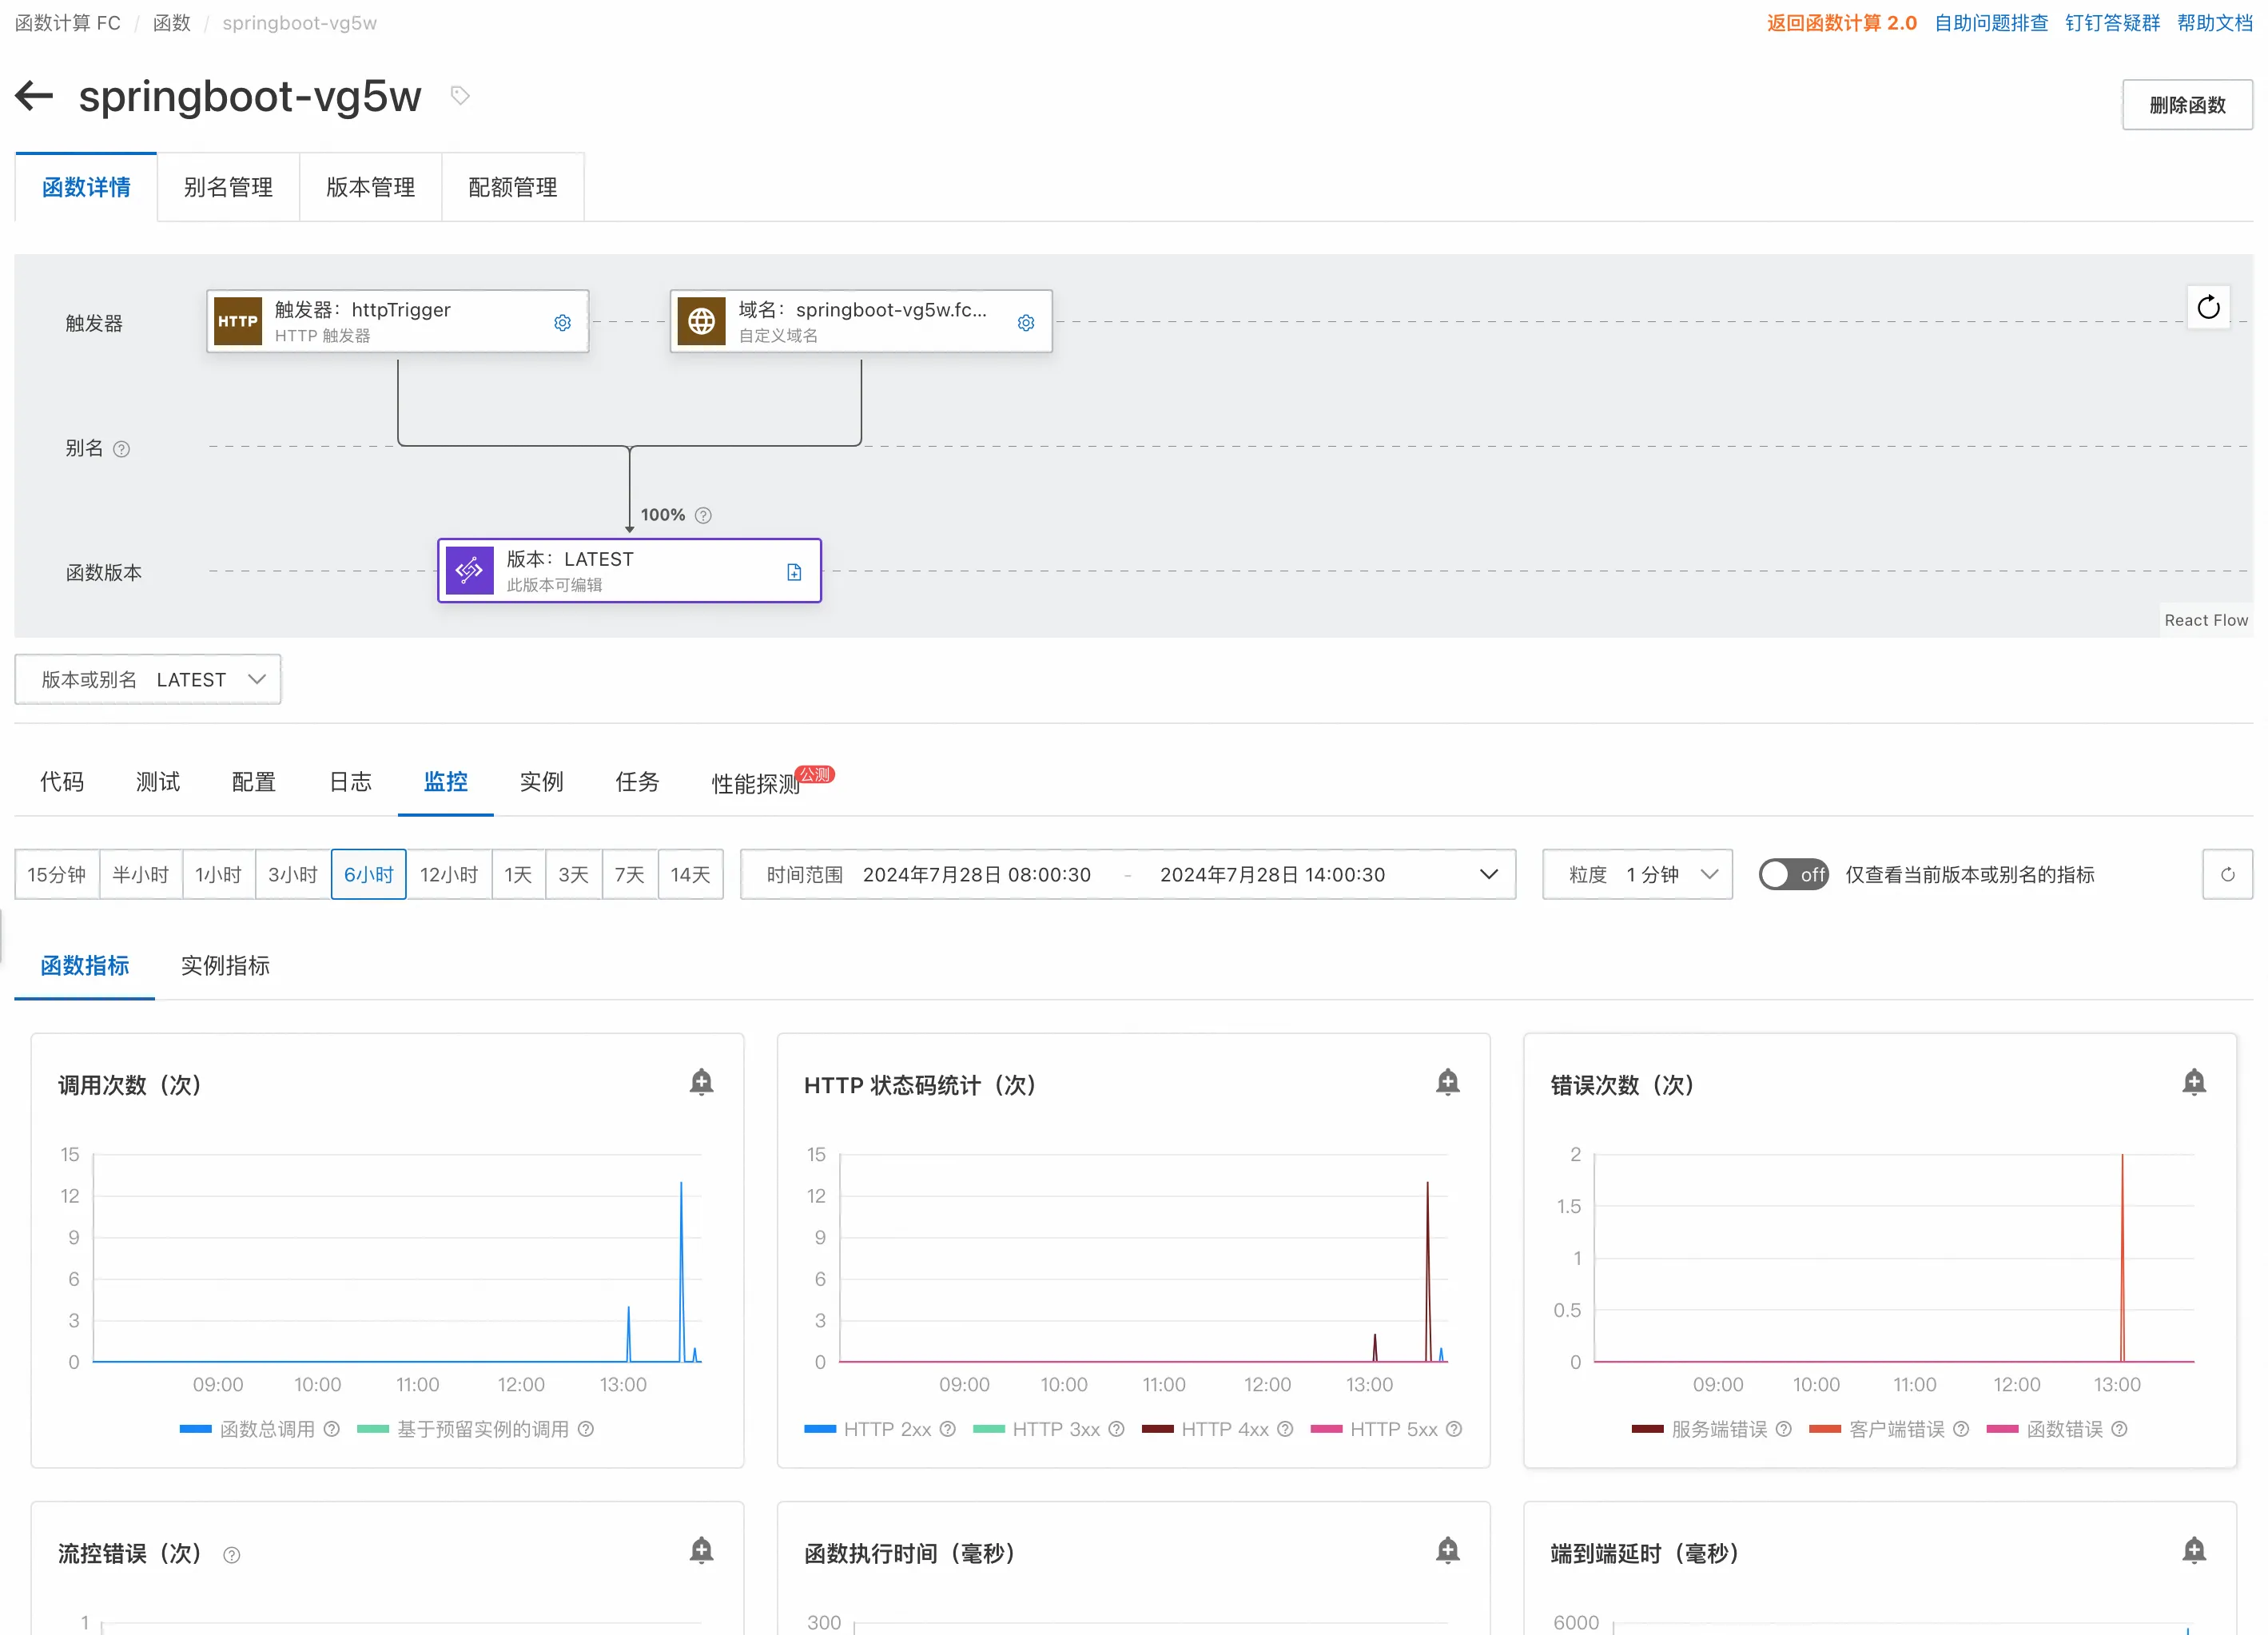Open custom domain settings gear icon
Image resolution: width=2268 pixels, height=1635 pixels.
(1026, 323)
